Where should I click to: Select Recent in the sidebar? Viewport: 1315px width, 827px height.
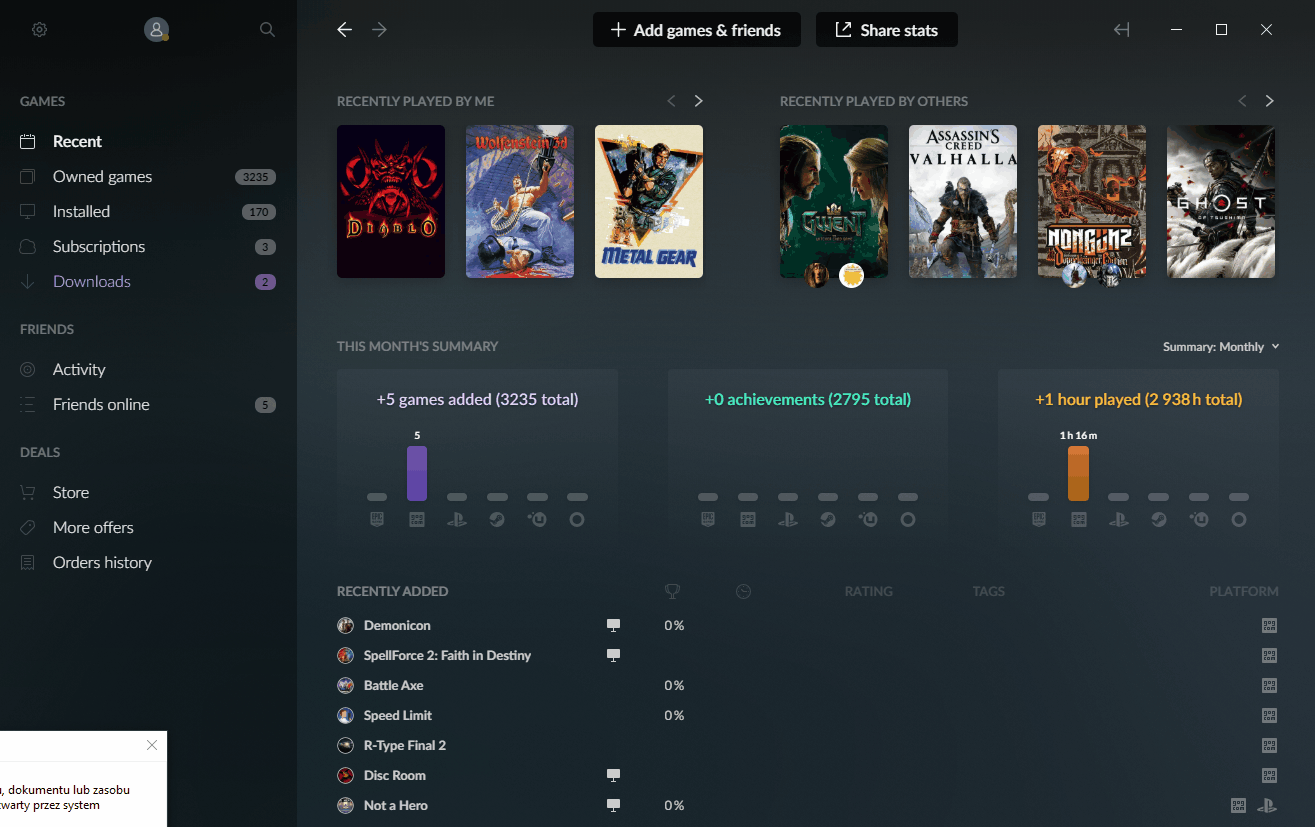148,142
